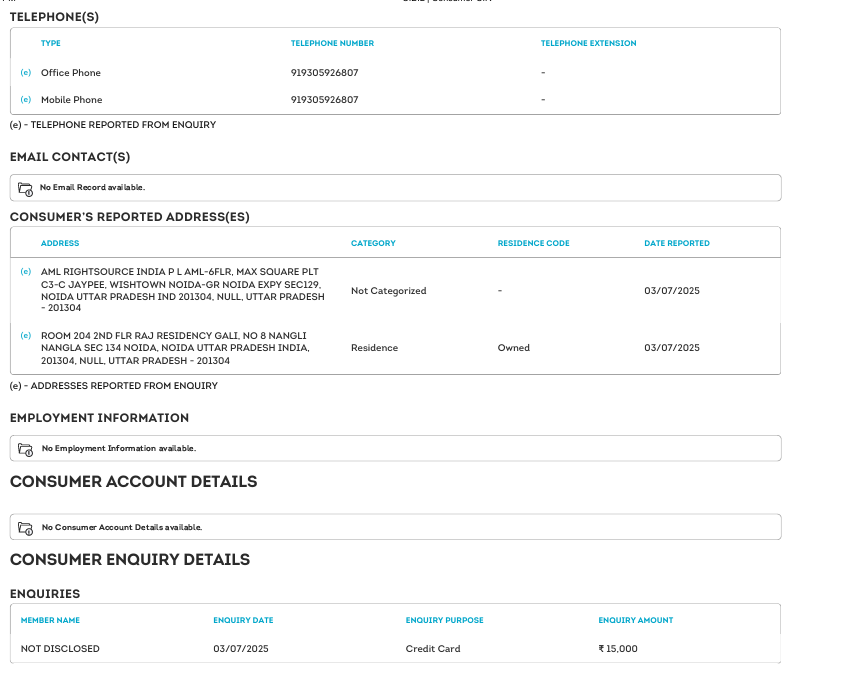
Task: Click the Date Reported column header
Action: tap(677, 243)
